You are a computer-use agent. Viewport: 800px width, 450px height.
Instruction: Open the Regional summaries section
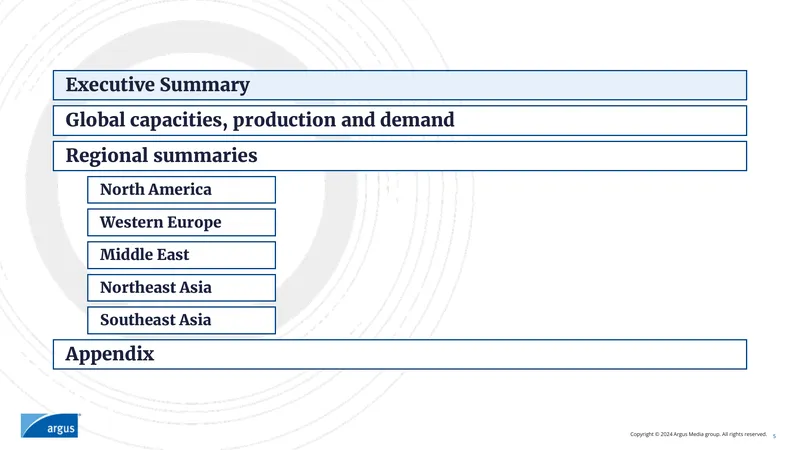399,156
